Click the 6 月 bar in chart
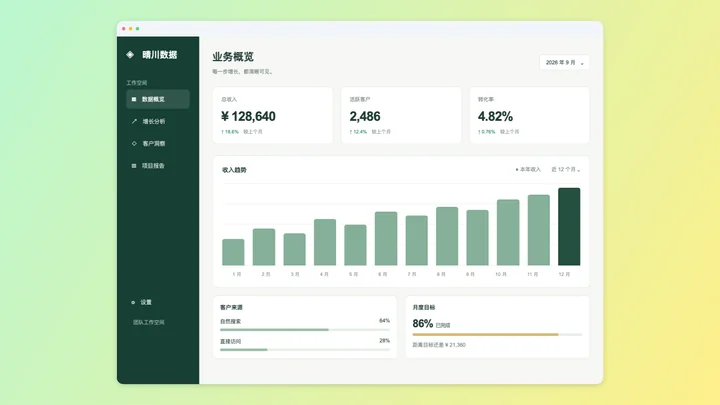 [386, 239]
